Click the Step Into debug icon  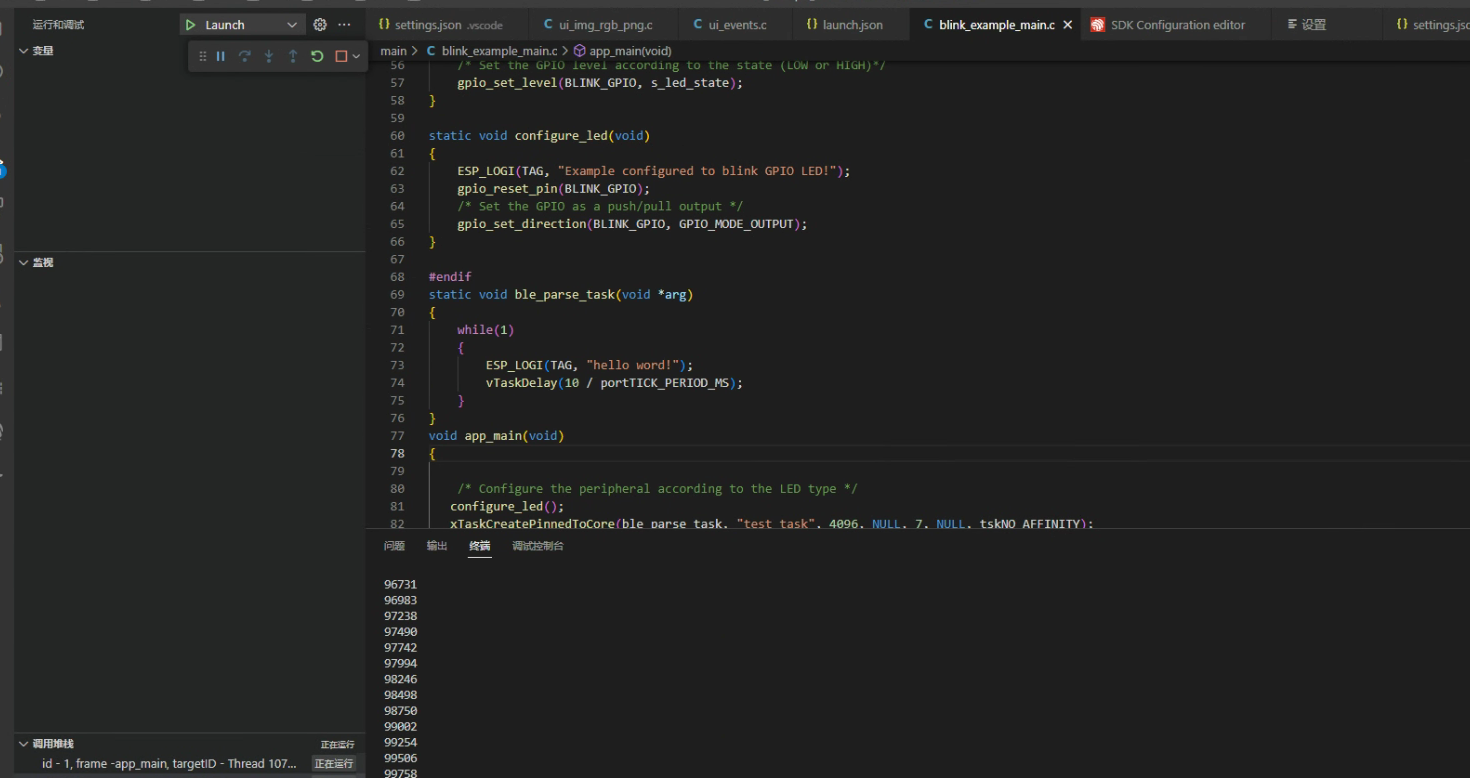coord(269,57)
